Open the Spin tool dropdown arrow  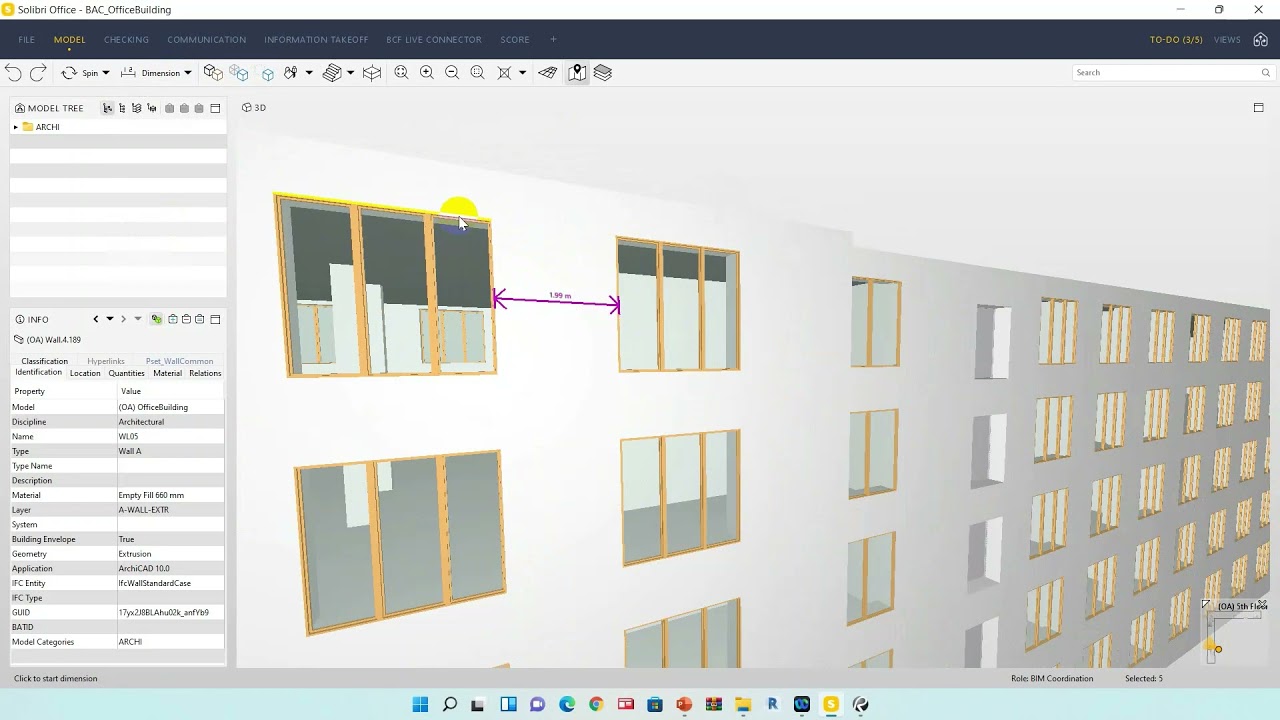[x=106, y=73]
